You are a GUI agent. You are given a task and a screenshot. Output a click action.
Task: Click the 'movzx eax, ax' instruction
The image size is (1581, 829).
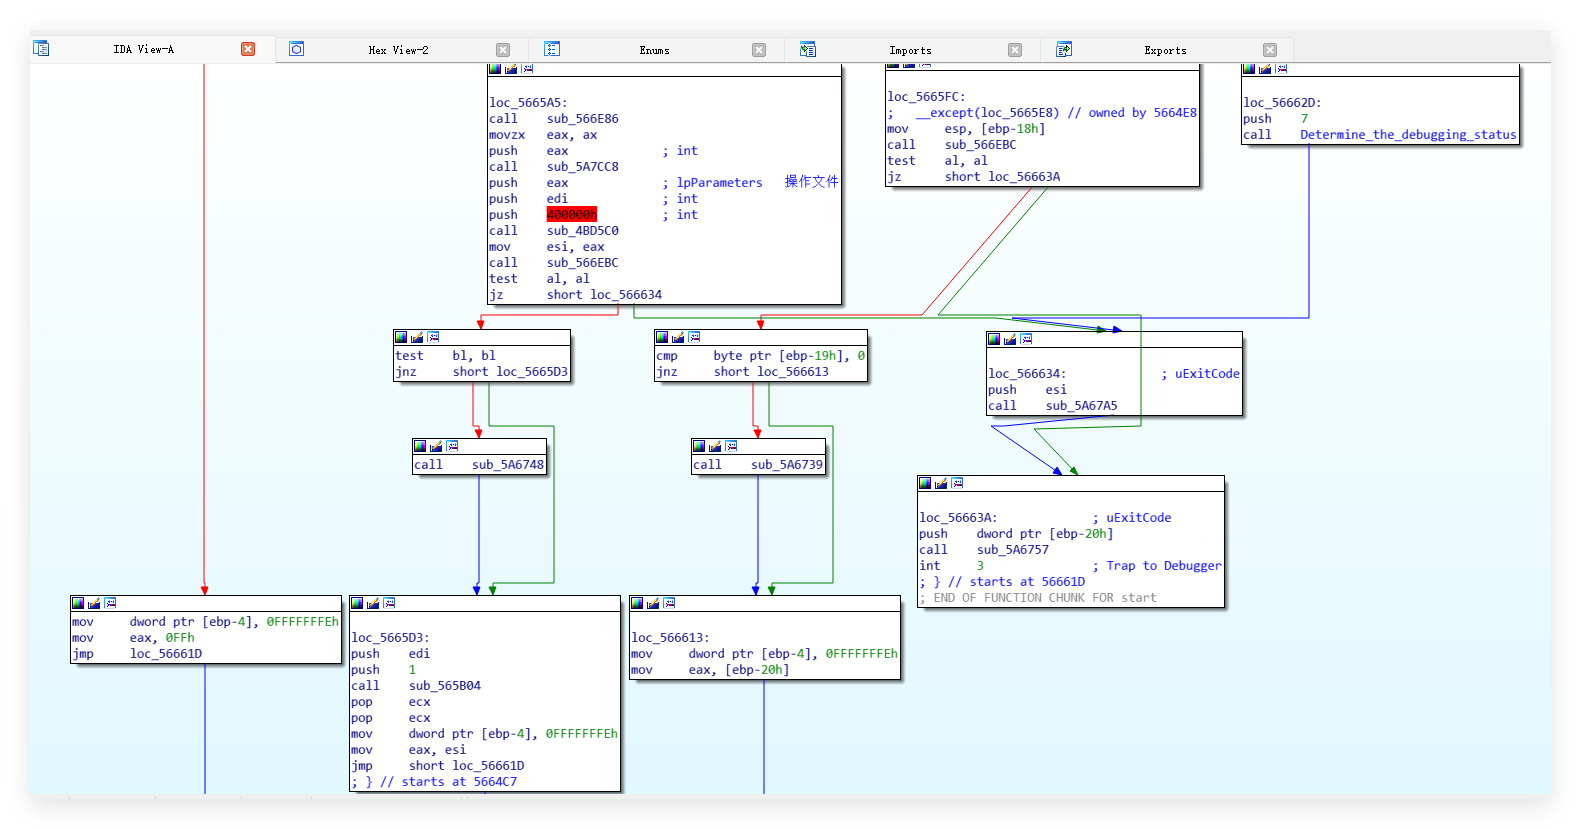point(543,134)
